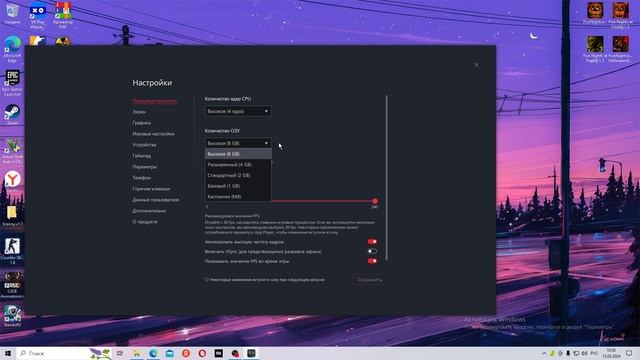Choose Базовый (1 GB) memory option

click(x=238, y=186)
